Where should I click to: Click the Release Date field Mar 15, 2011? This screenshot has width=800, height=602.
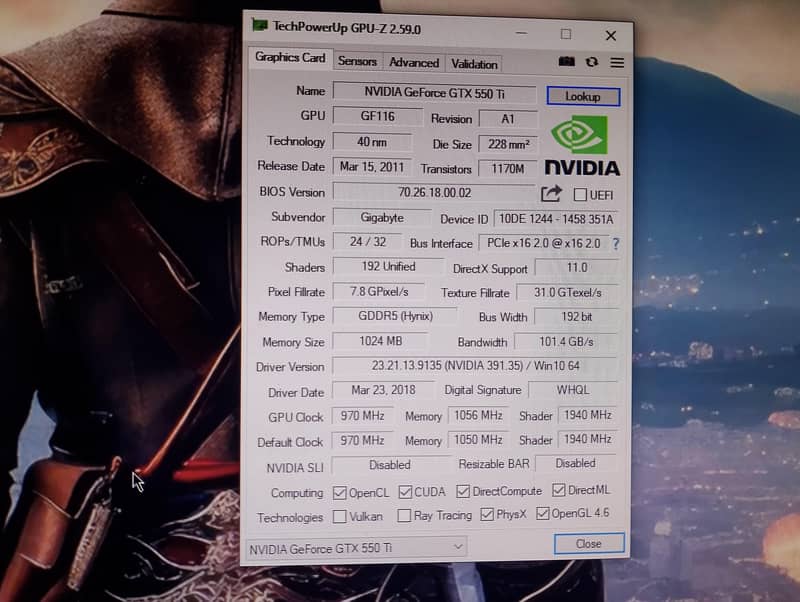coord(372,167)
